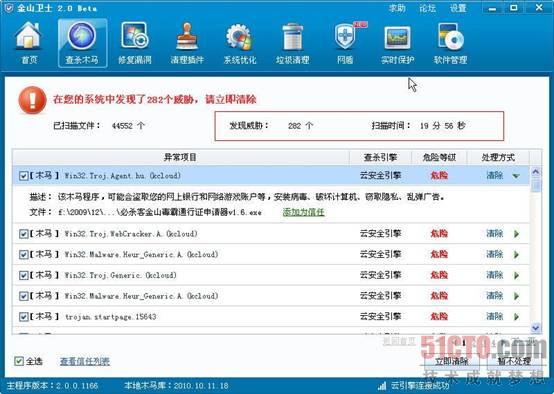Uncheck the Win32.Troj.Generic row checkbox
This screenshot has width=554, height=394.
[x=23, y=275]
